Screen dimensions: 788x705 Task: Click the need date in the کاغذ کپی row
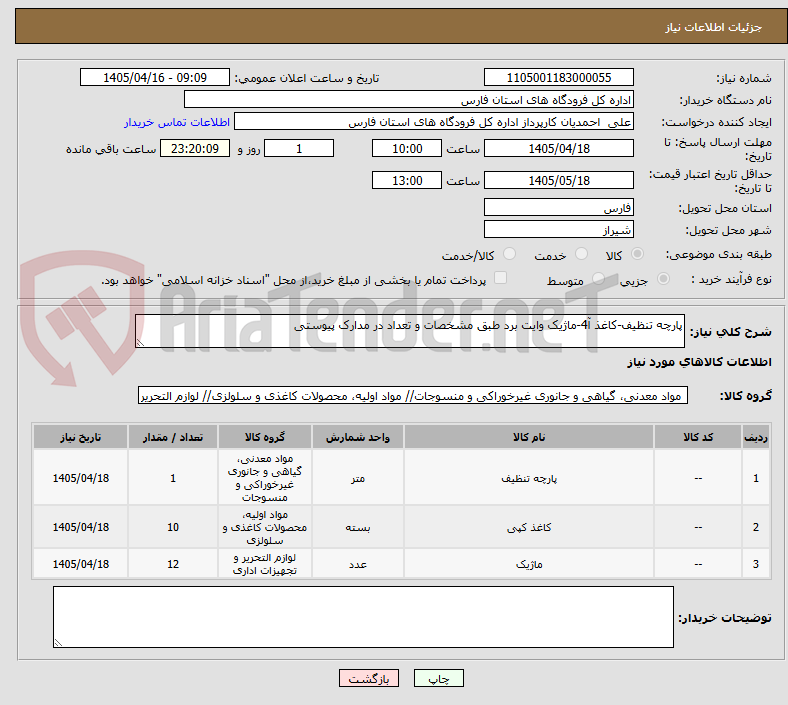click(80, 527)
